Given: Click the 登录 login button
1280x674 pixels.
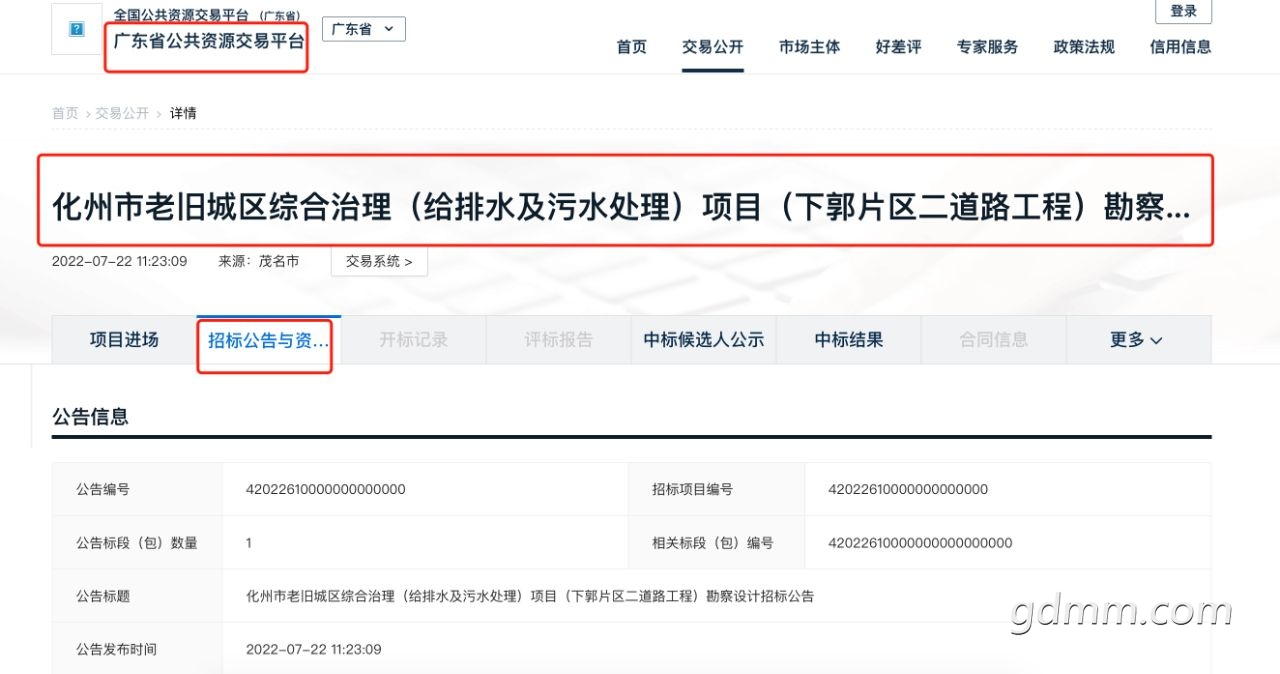Looking at the screenshot, I should tap(1183, 11).
